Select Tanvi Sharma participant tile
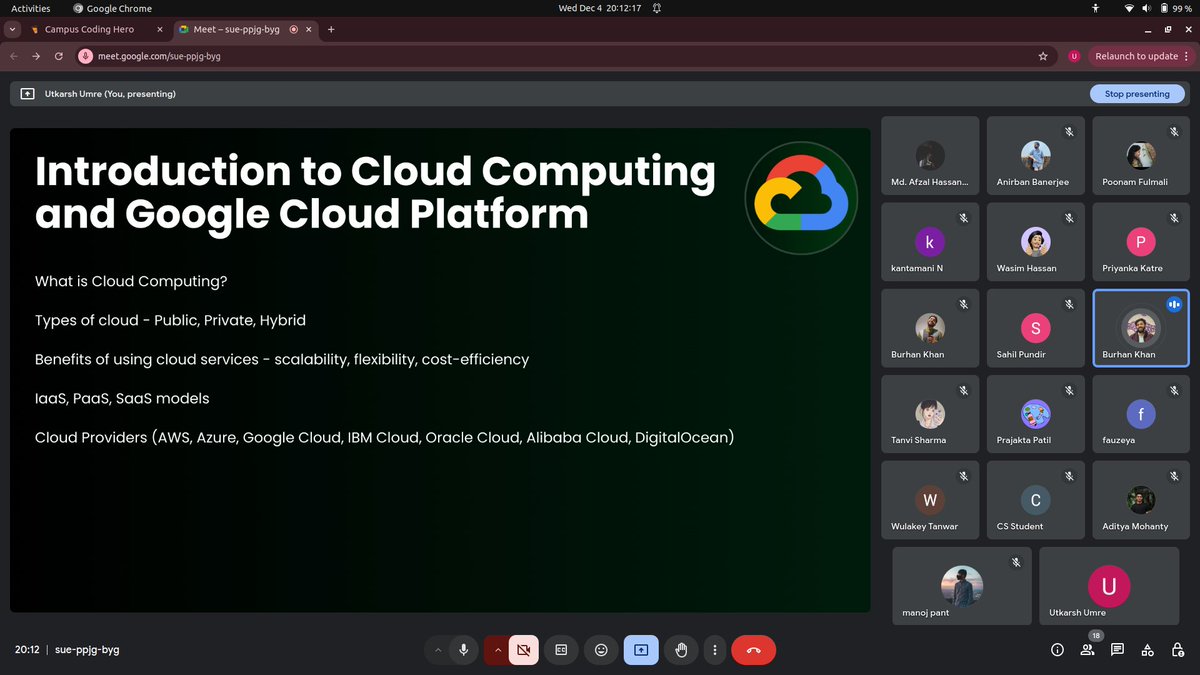The image size is (1200, 675). tap(930, 414)
